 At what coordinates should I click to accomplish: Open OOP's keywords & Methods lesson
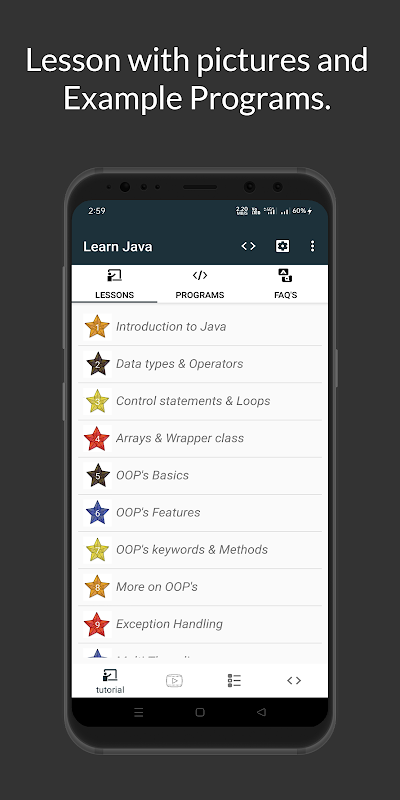[200, 549]
